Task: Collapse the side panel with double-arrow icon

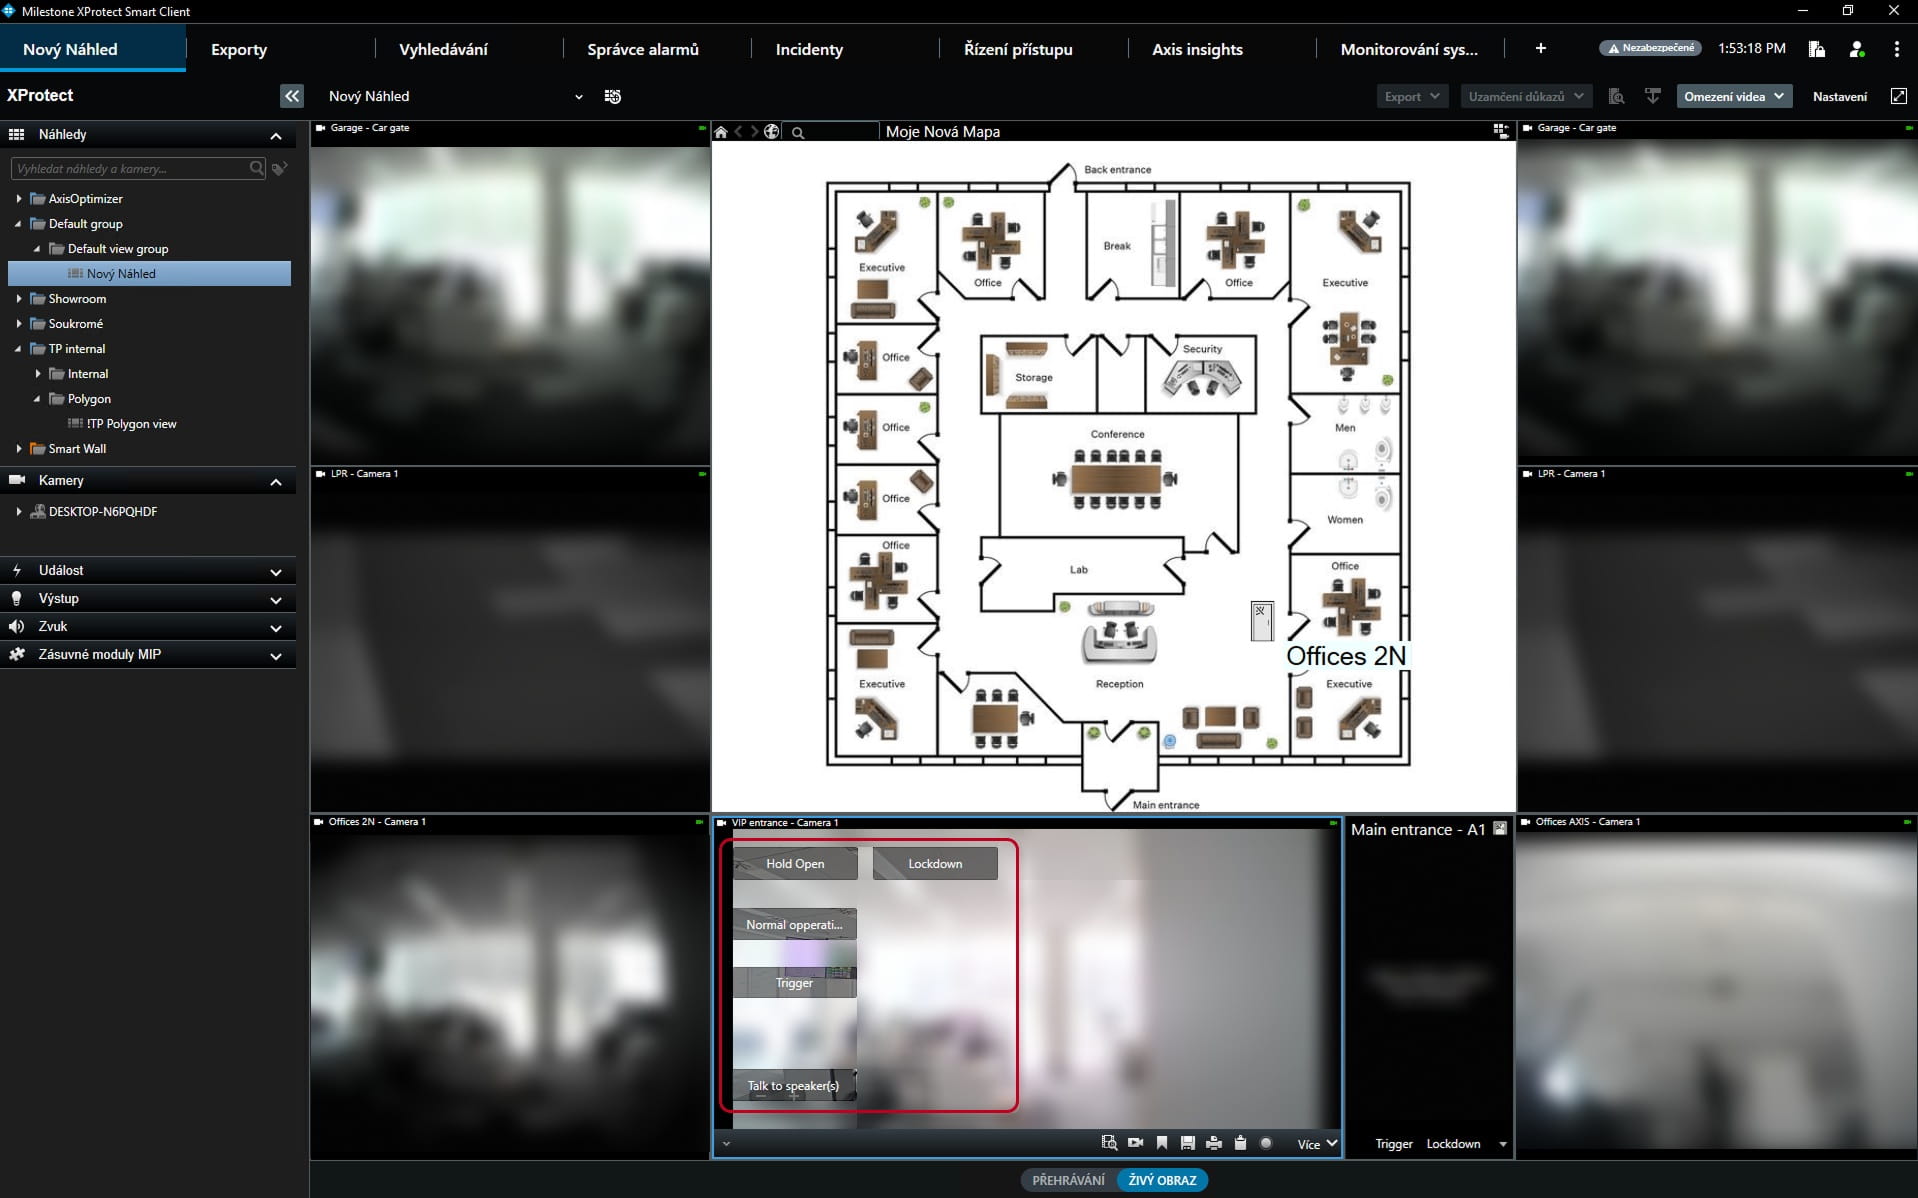Action: (291, 96)
